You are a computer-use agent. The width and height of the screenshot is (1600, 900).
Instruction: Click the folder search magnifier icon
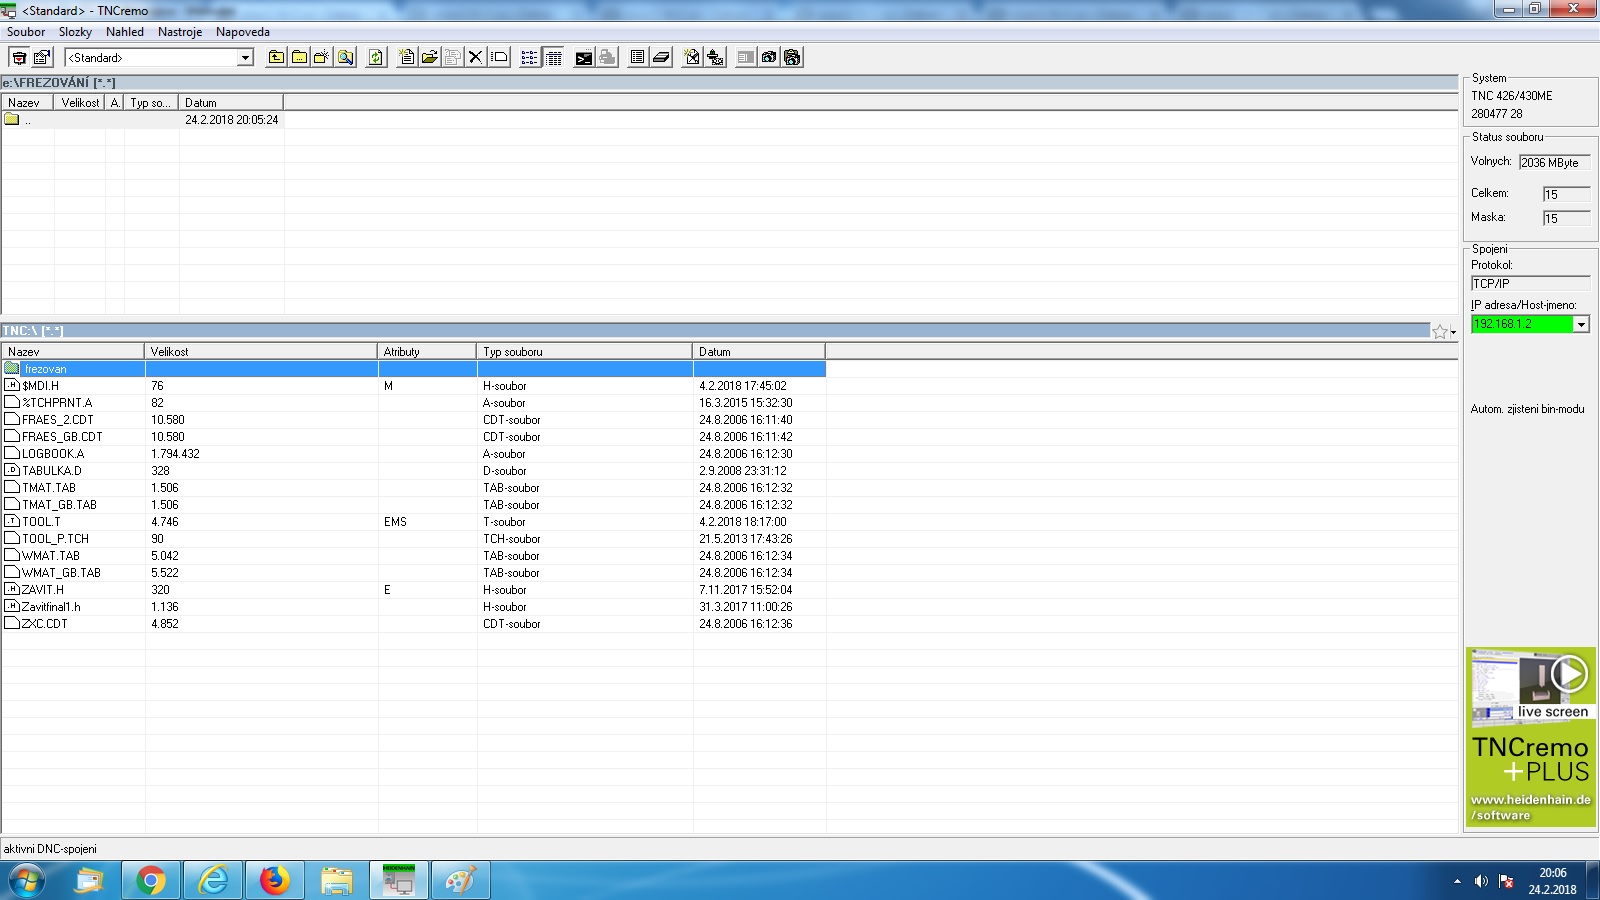click(x=346, y=58)
